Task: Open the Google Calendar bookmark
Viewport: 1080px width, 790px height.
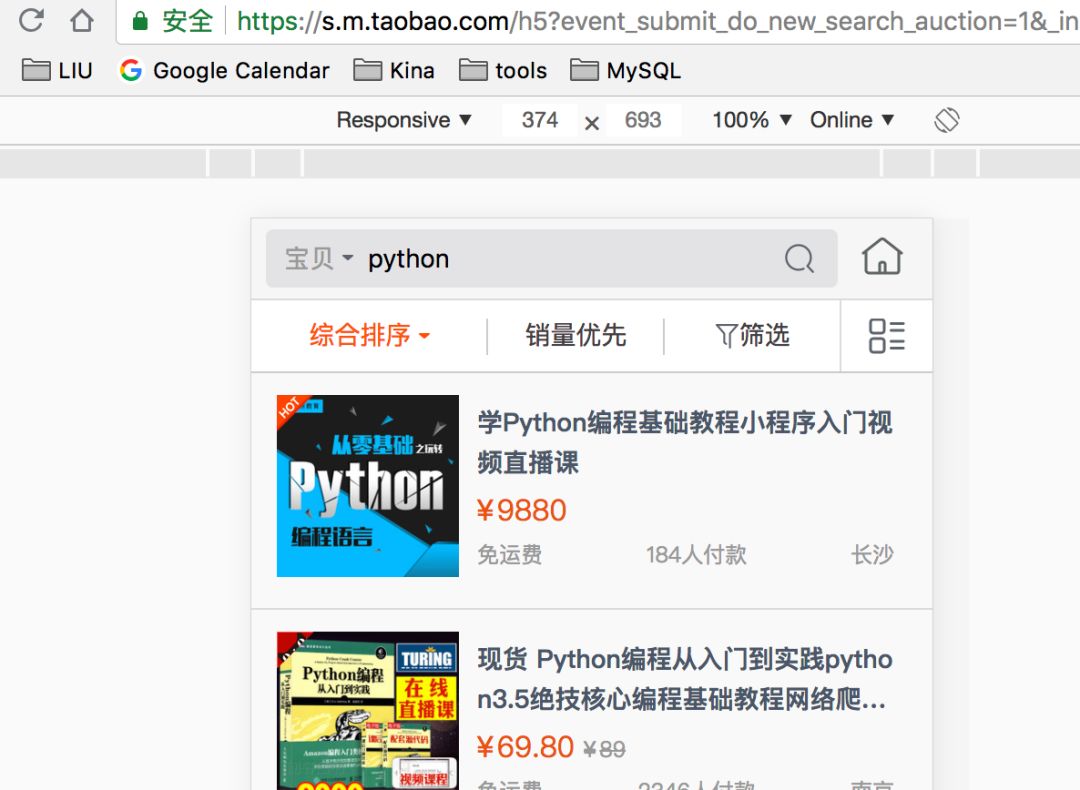Action: click(225, 70)
